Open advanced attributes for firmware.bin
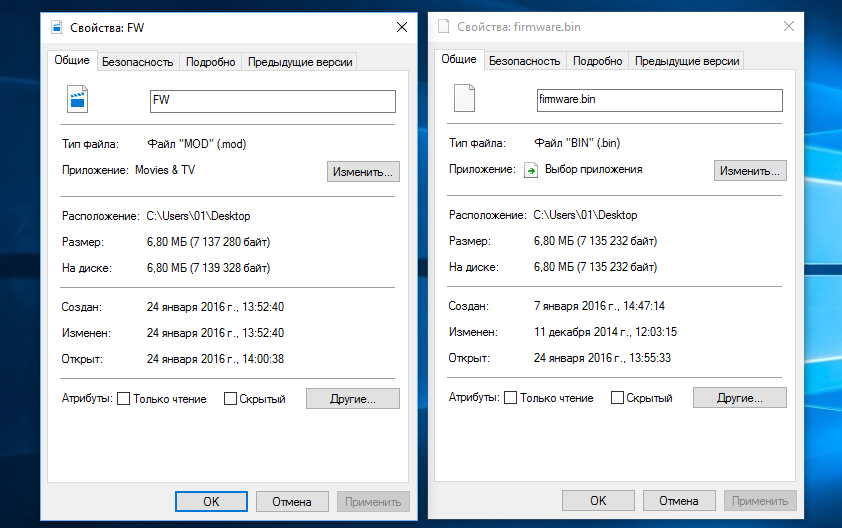Viewport: 842px width, 528px height. (x=740, y=398)
